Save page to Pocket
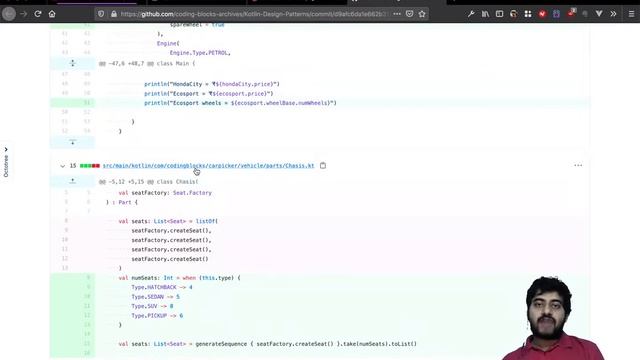The height and width of the screenshot is (360, 640). click(409, 14)
